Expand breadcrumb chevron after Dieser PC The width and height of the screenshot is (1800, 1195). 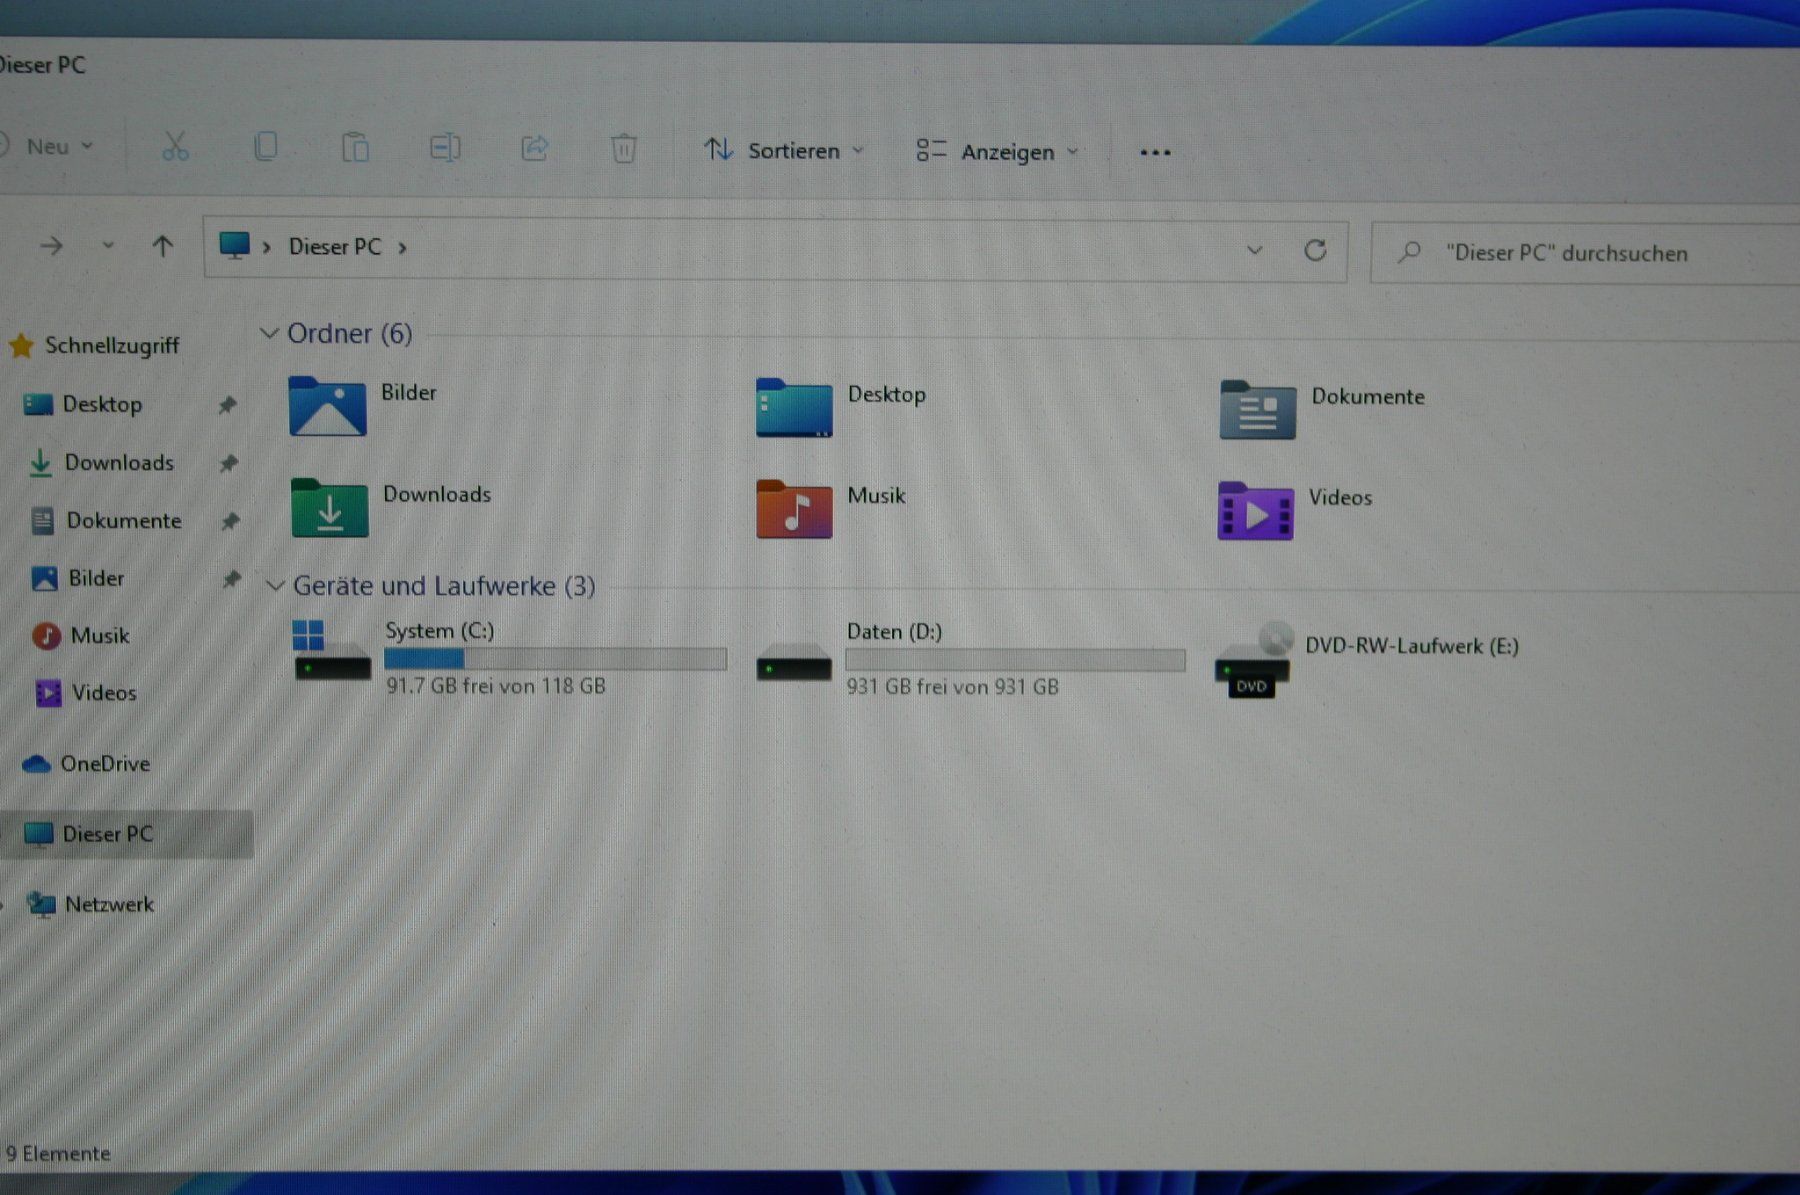tap(402, 248)
